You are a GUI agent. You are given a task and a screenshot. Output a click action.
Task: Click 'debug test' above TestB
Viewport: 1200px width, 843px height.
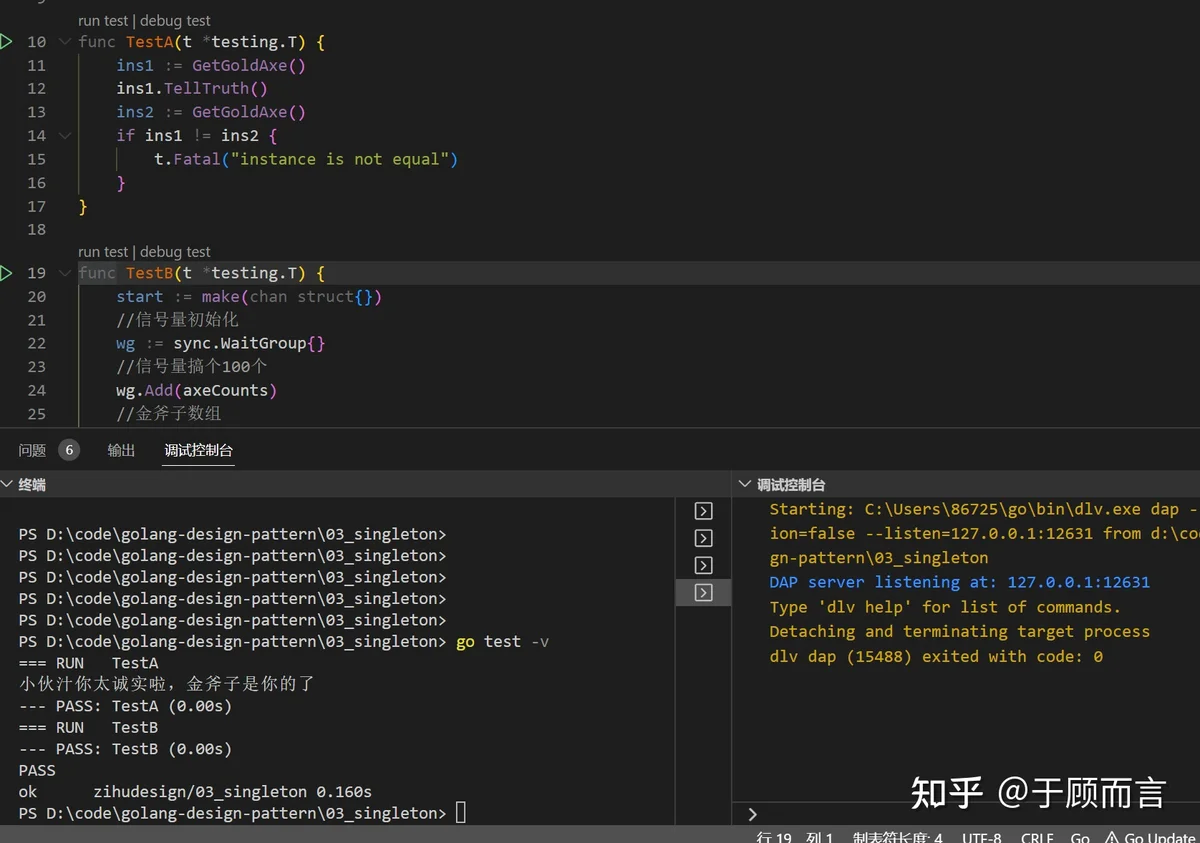click(x=175, y=252)
